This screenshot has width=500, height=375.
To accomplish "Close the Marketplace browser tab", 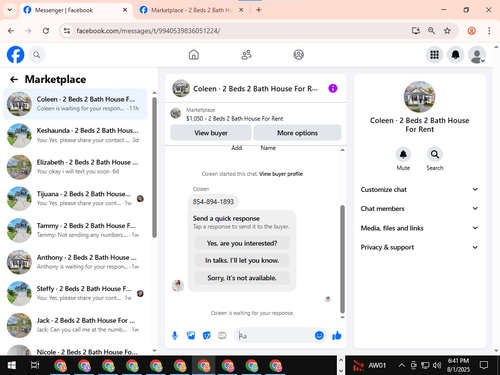I will point(241,10).
